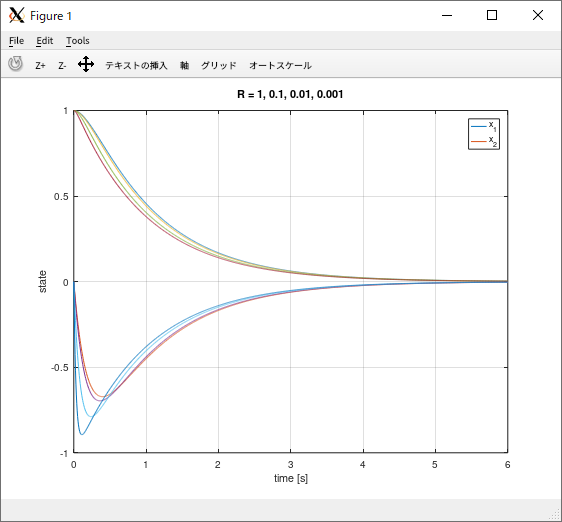
Task: Toggle the グリッド grid button
Action: pos(219,65)
